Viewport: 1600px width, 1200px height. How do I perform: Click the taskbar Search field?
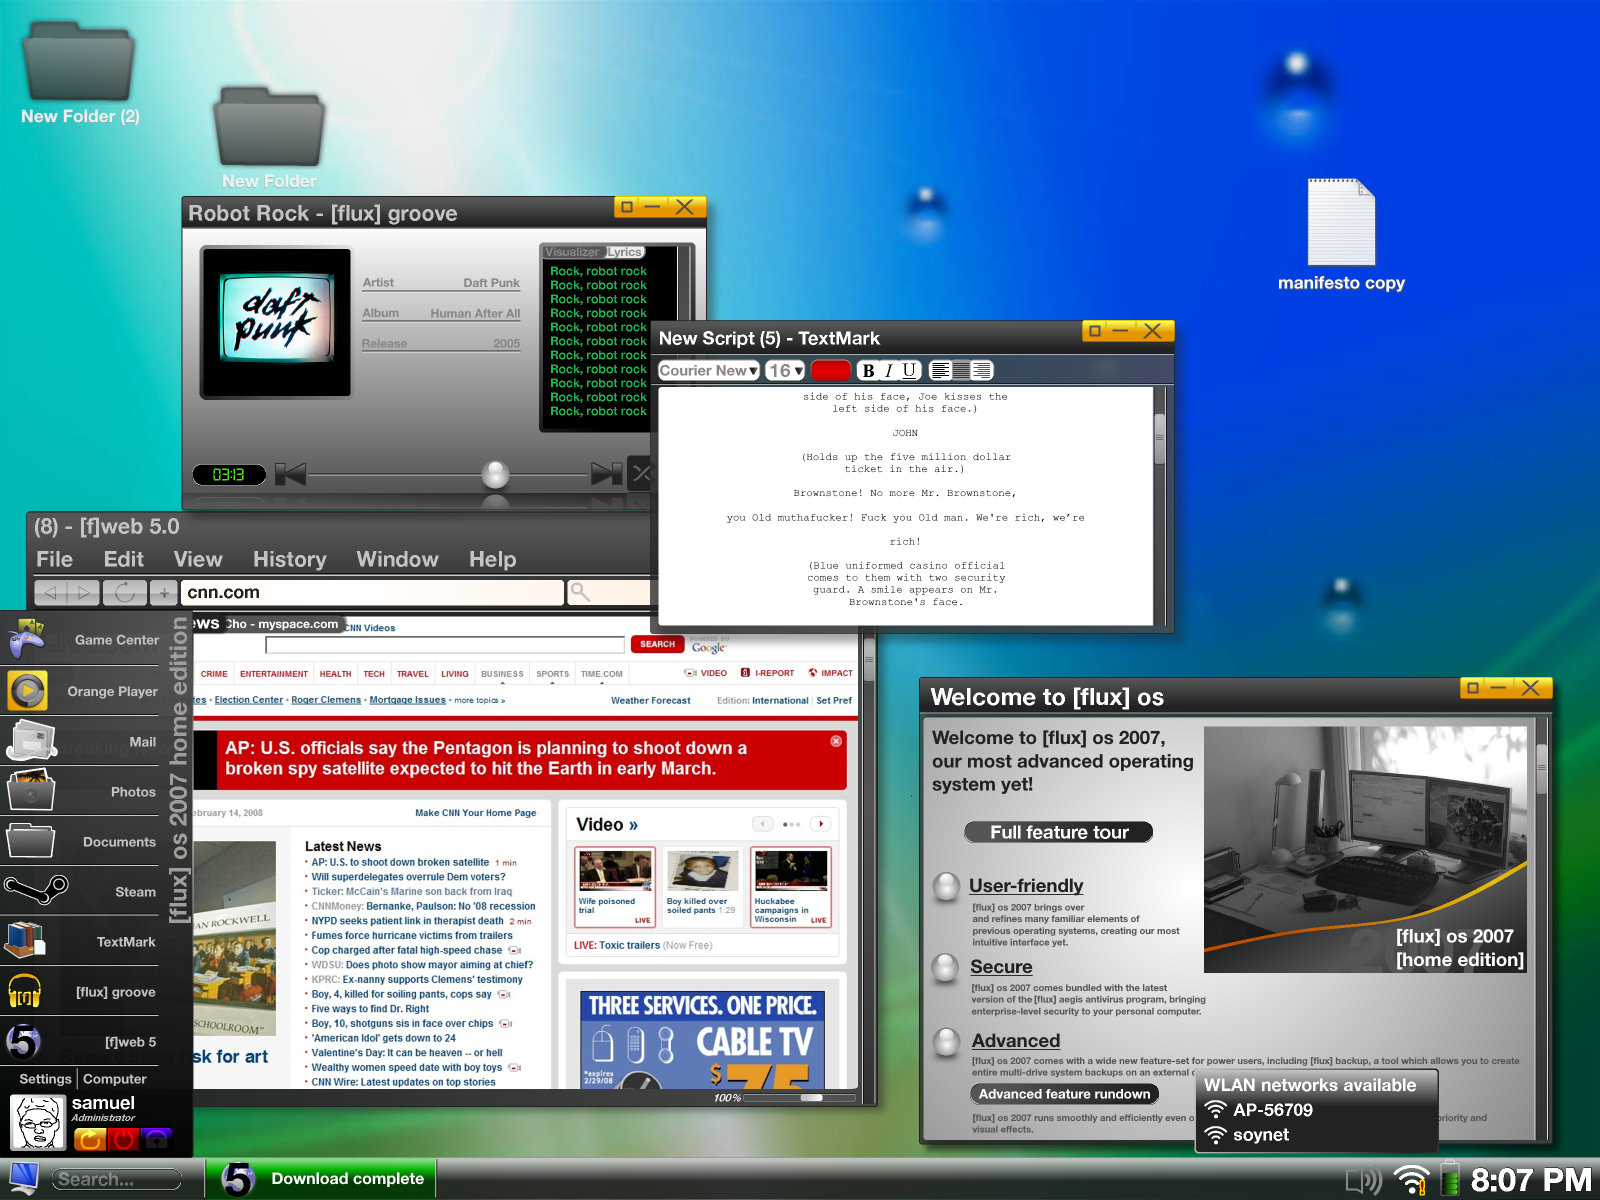pyautogui.click(x=116, y=1180)
